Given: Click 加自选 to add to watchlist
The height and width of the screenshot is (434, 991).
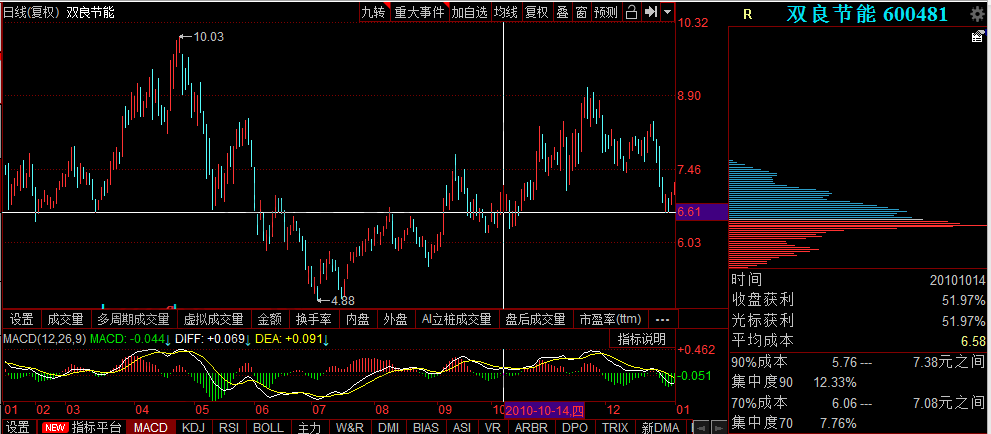Looking at the screenshot, I should tap(469, 12).
